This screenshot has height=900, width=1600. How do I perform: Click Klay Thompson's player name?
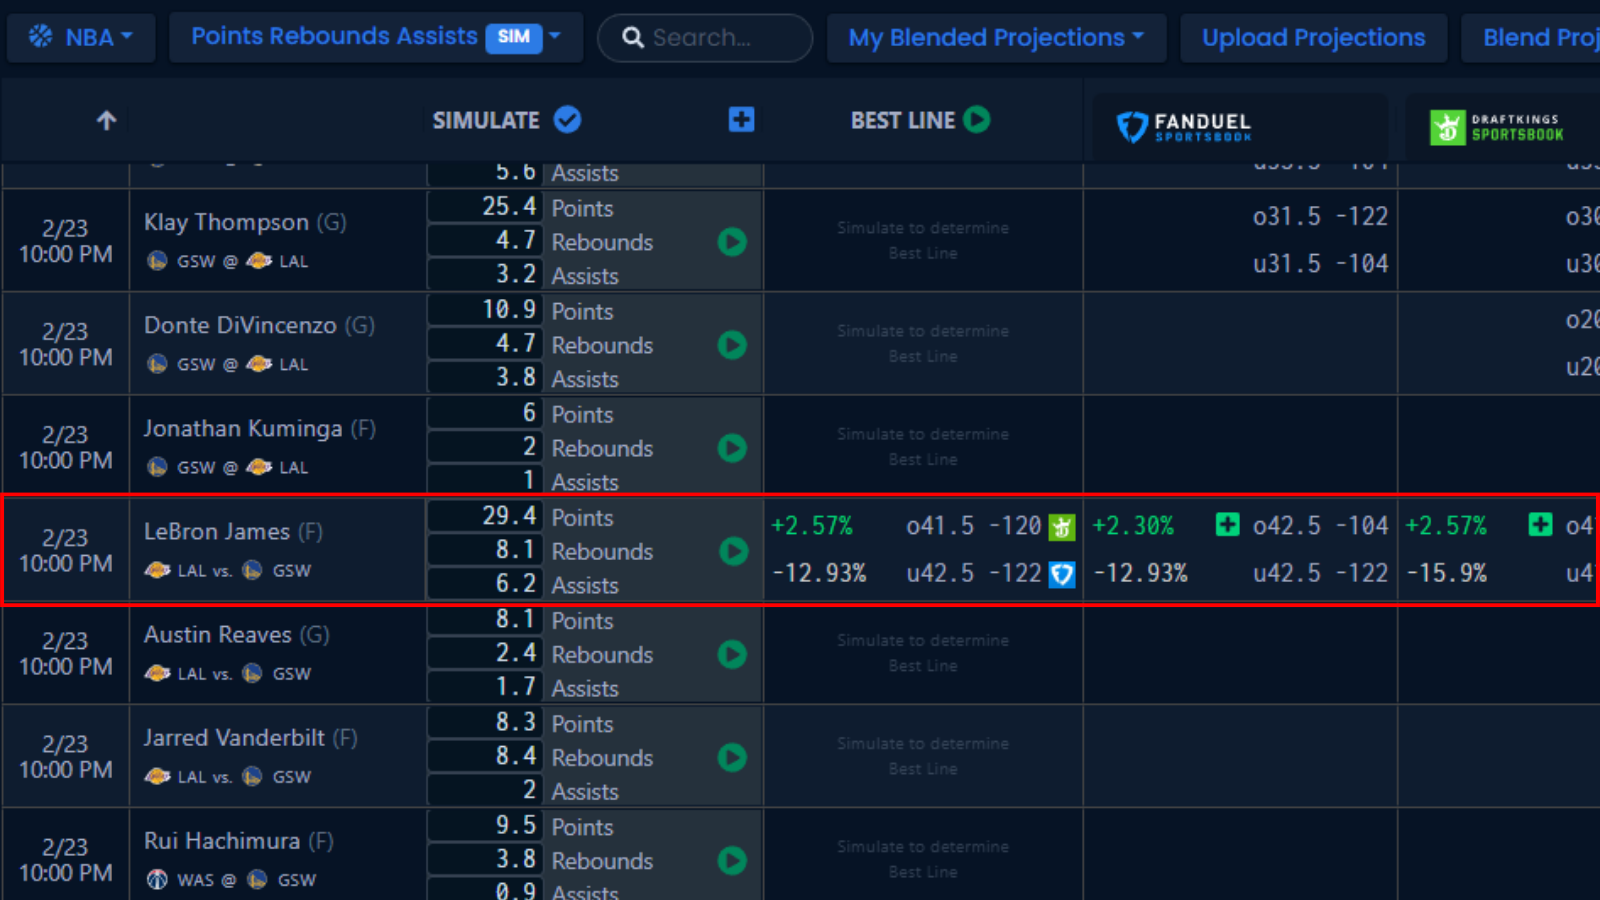(x=226, y=222)
